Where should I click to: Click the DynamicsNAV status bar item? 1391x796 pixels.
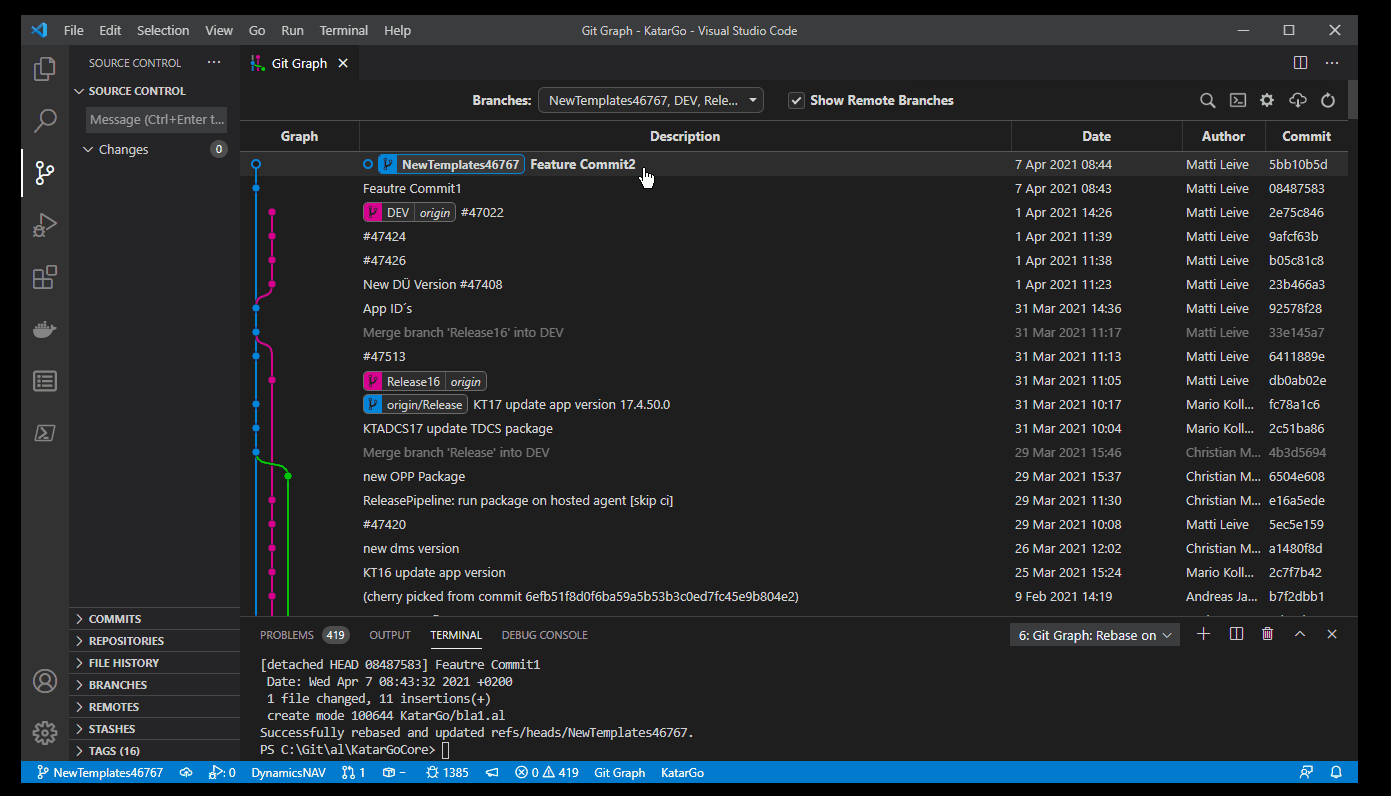[x=288, y=773]
